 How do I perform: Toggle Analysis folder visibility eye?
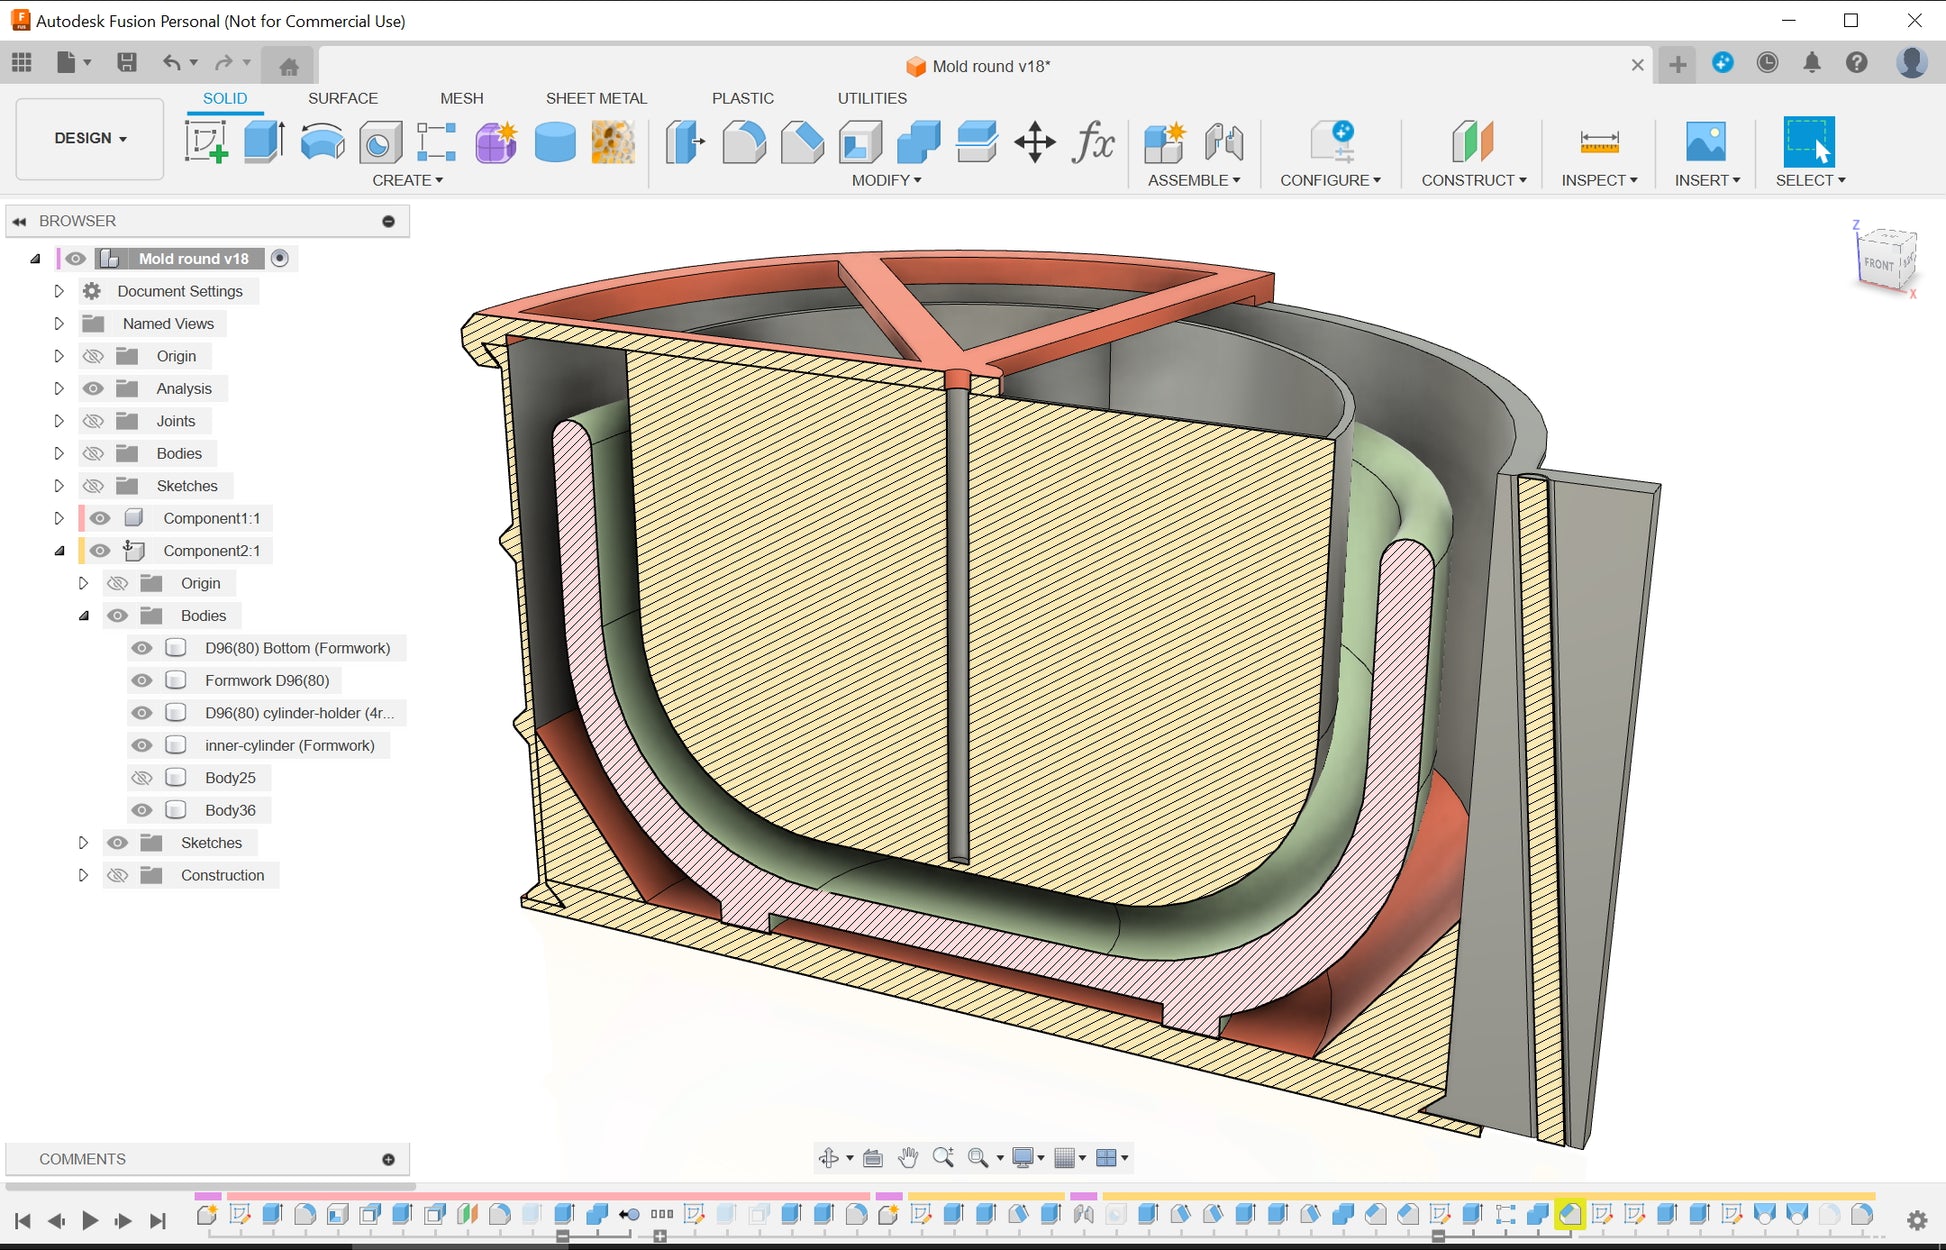pos(94,388)
